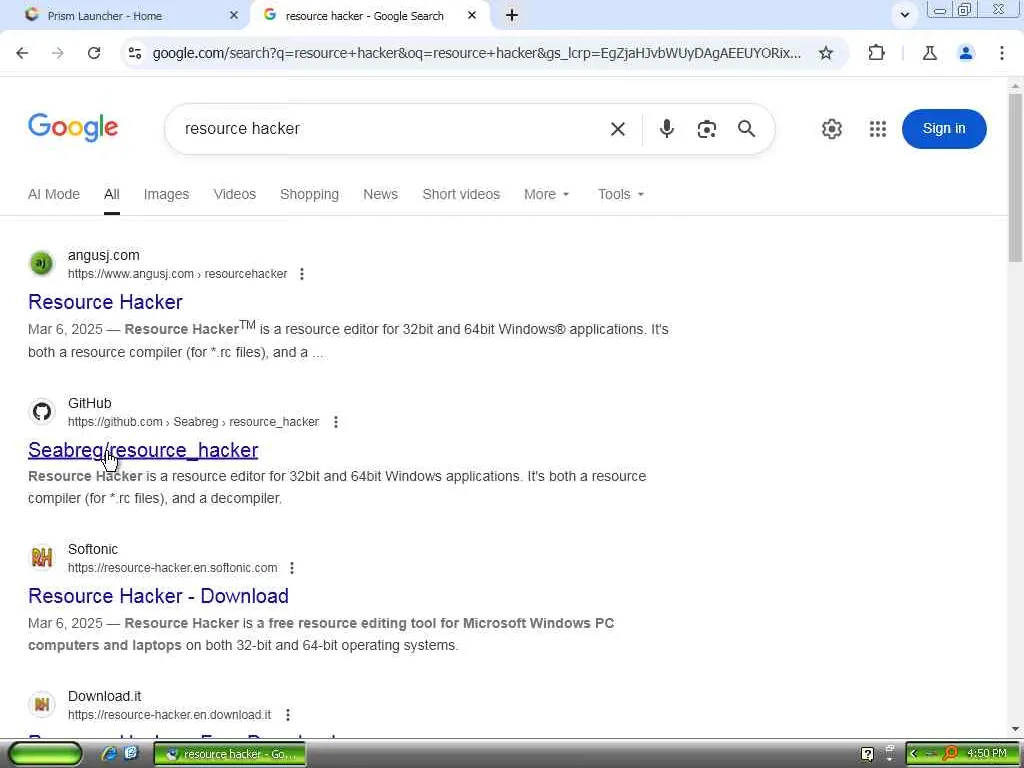Open the Seabreg/resource_hacker link
Viewport: 1024px width, 768px height.
143,450
